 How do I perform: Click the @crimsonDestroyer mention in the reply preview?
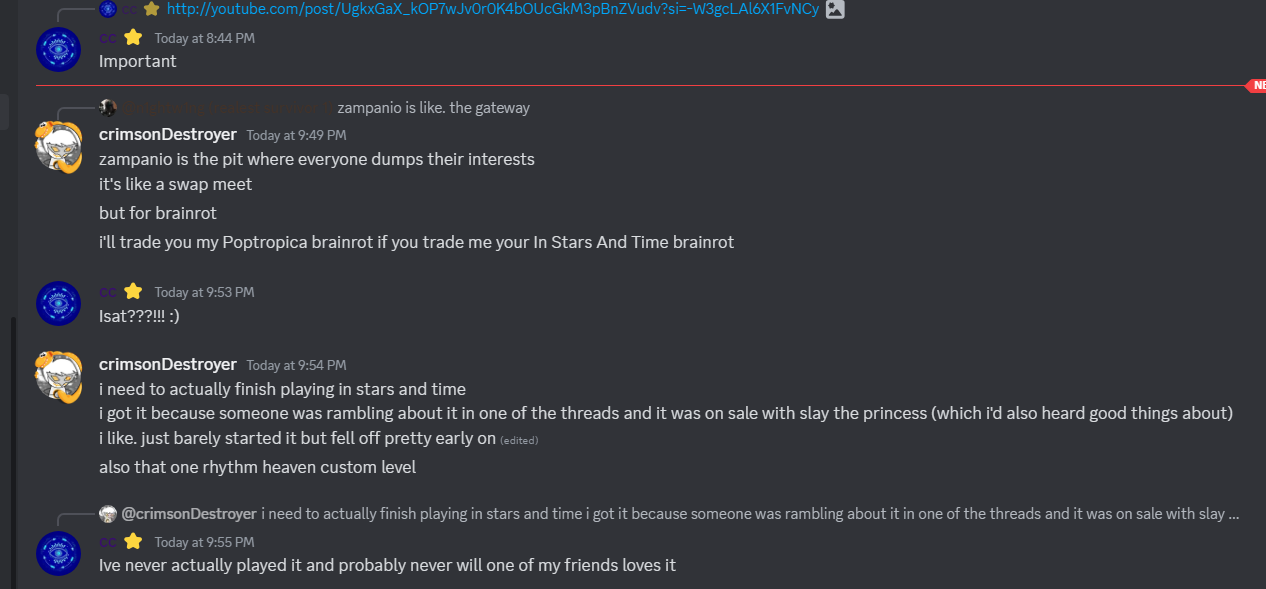188,514
